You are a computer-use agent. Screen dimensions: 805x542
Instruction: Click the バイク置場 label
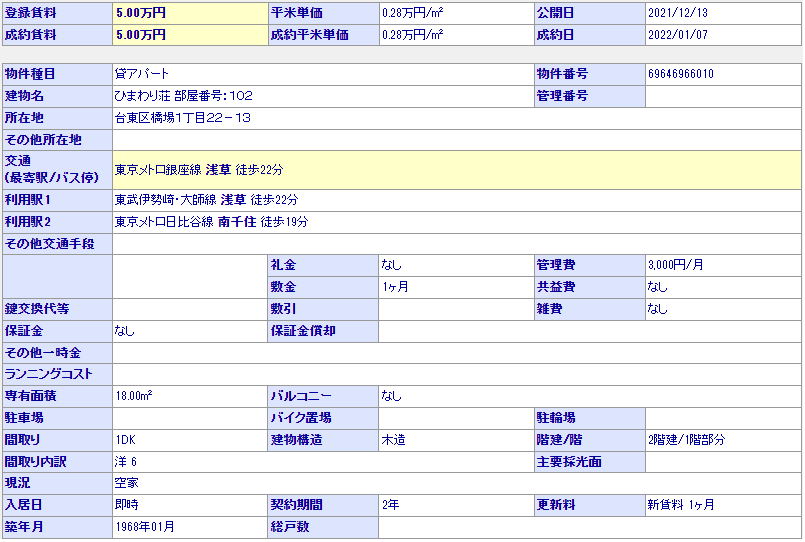coord(301,418)
